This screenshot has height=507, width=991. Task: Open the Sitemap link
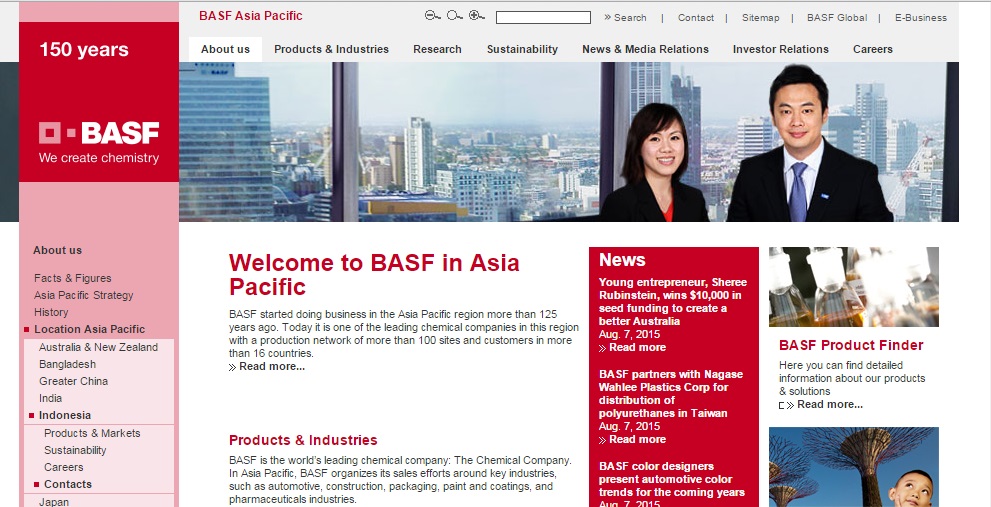pos(760,18)
